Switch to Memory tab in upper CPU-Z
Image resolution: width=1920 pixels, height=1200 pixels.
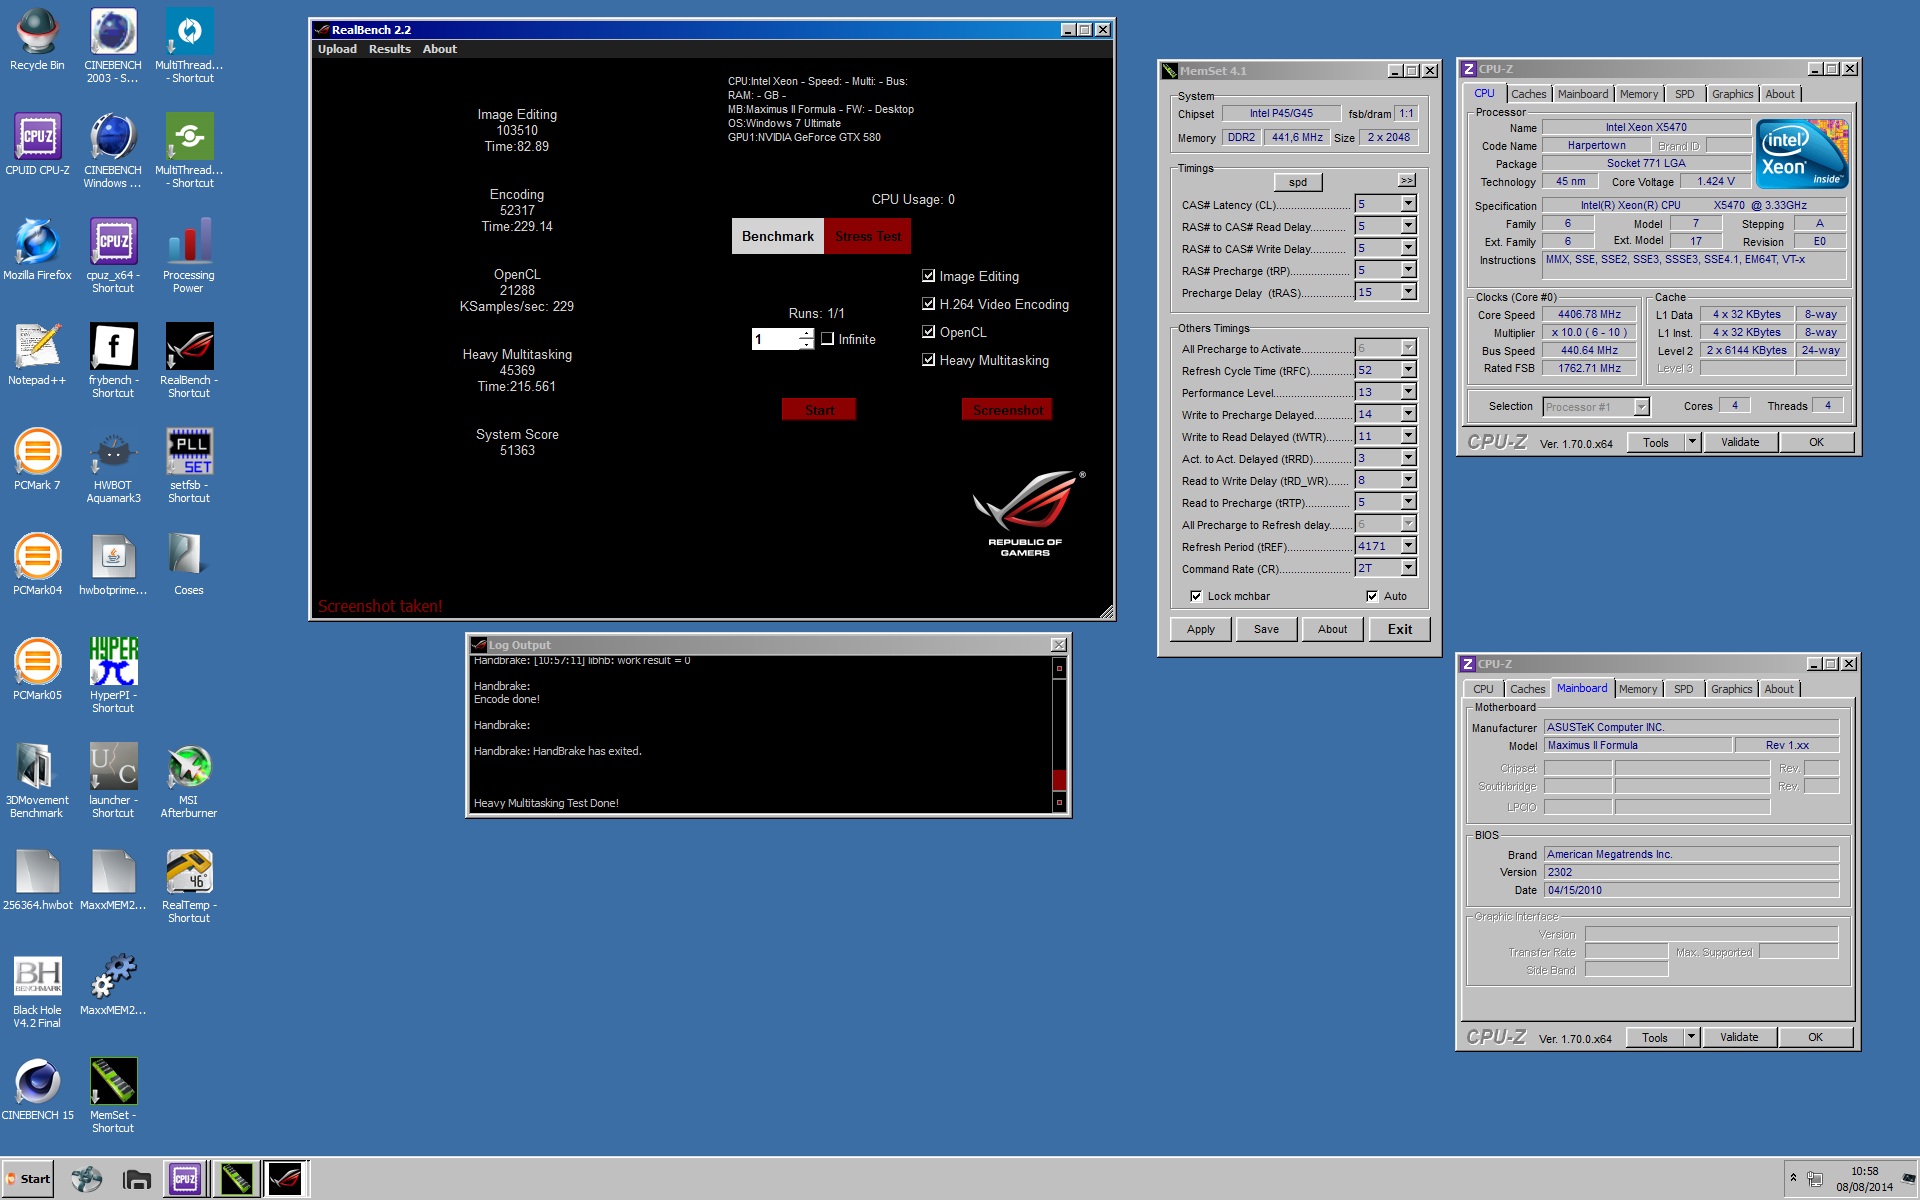coord(1638,94)
